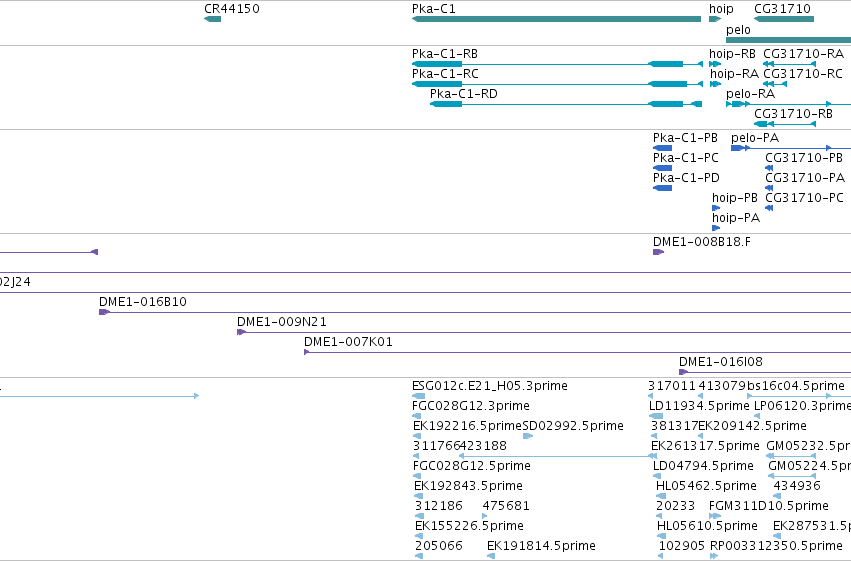Select transcript CG31710-RC
Image resolution: width=851 pixels, height=561 pixels.
pyautogui.click(x=775, y=84)
